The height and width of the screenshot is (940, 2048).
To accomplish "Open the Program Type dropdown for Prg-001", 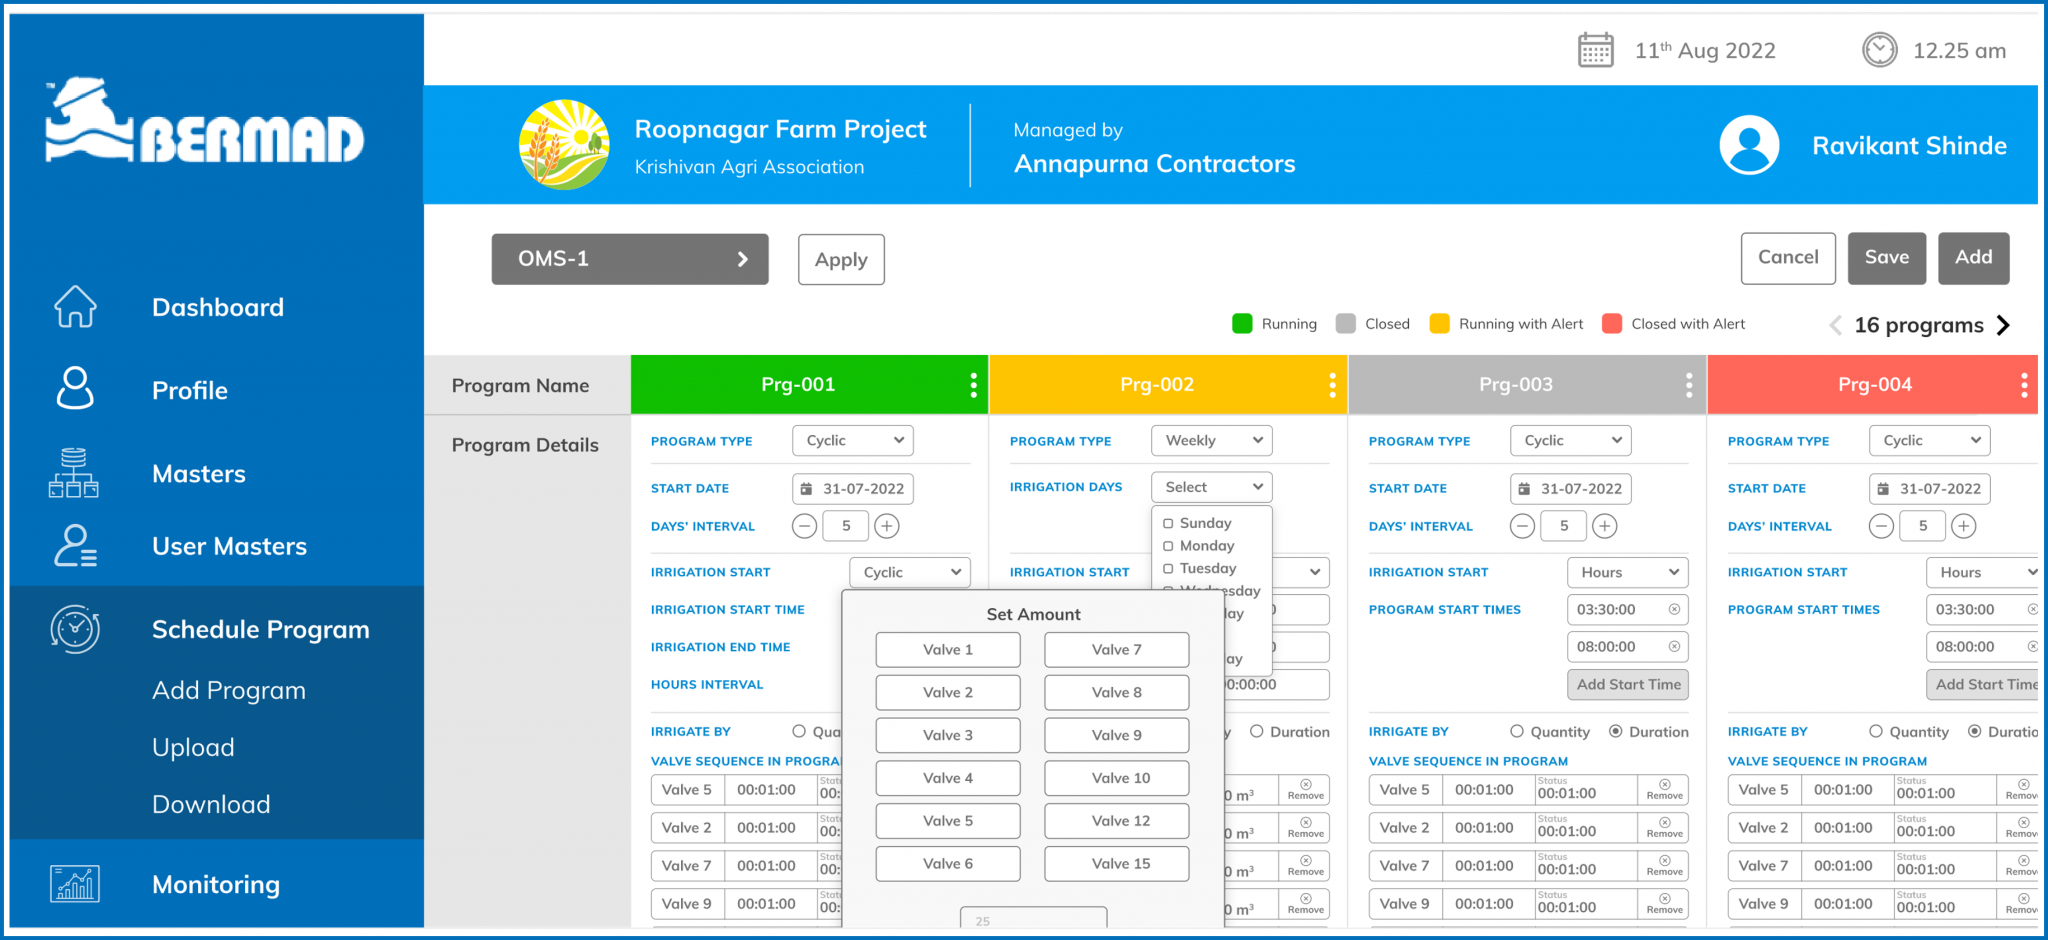I will click(852, 440).
